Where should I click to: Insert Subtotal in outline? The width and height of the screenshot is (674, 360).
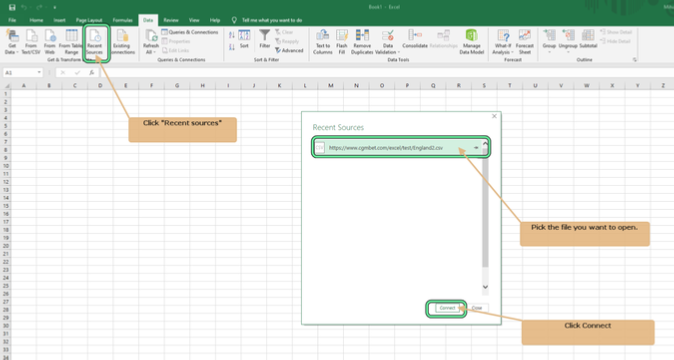click(x=588, y=39)
